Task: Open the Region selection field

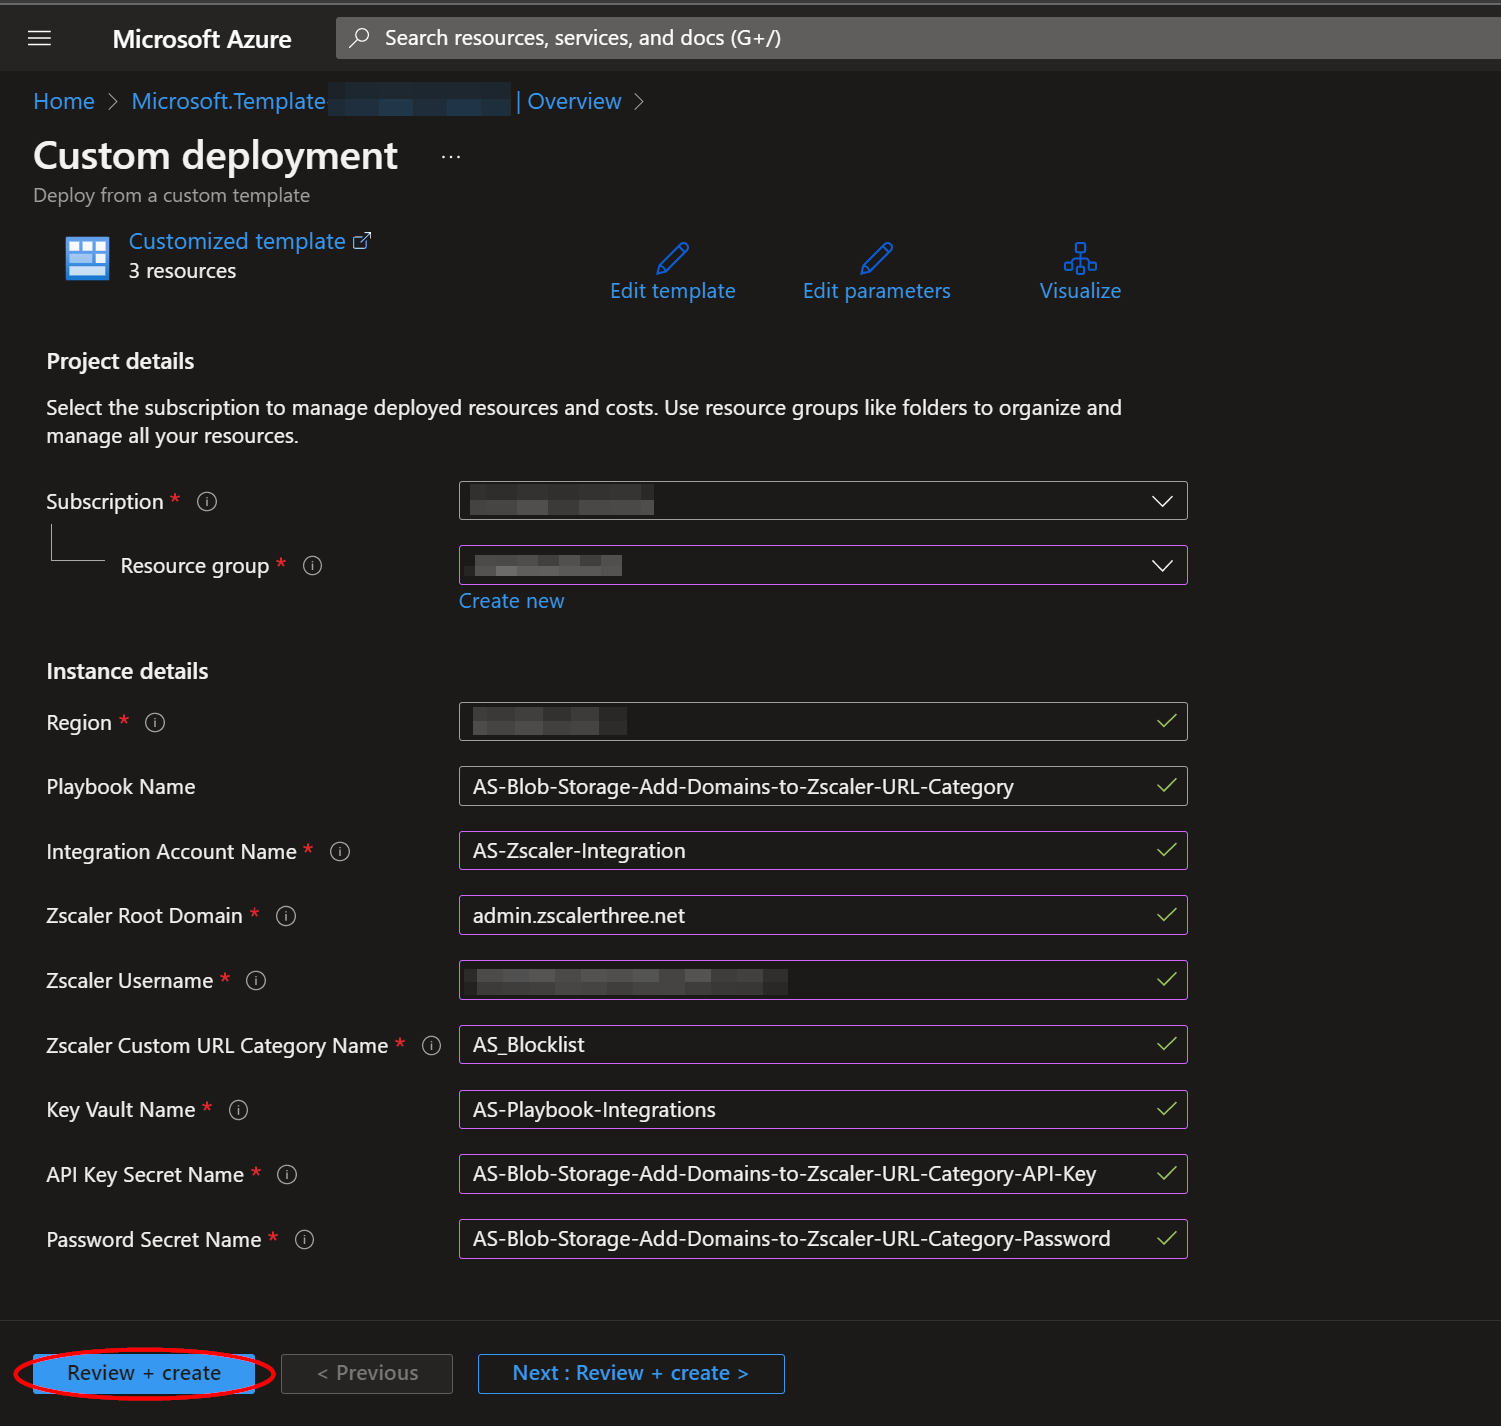Action: (x=823, y=721)
